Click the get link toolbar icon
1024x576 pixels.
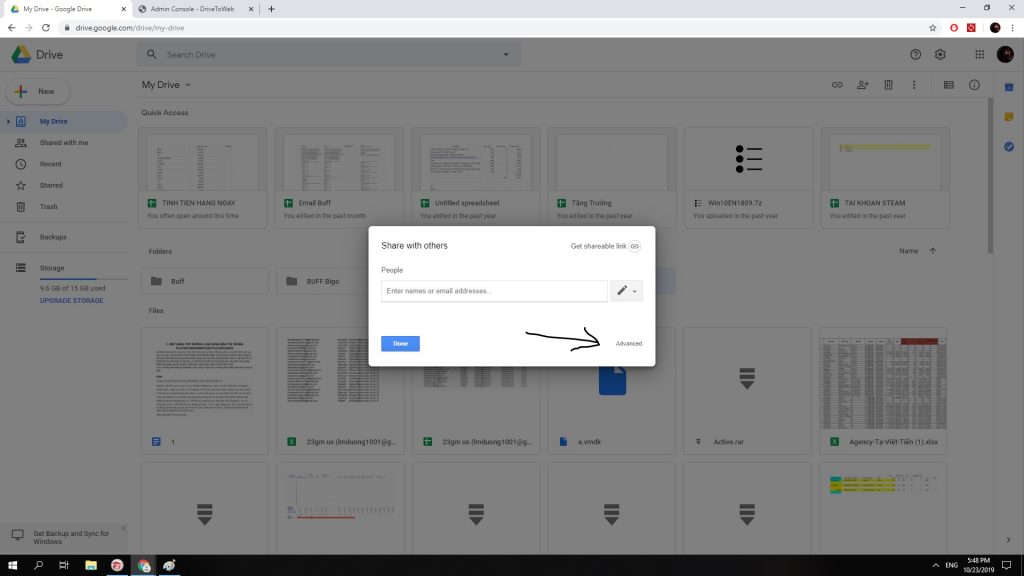837,85
